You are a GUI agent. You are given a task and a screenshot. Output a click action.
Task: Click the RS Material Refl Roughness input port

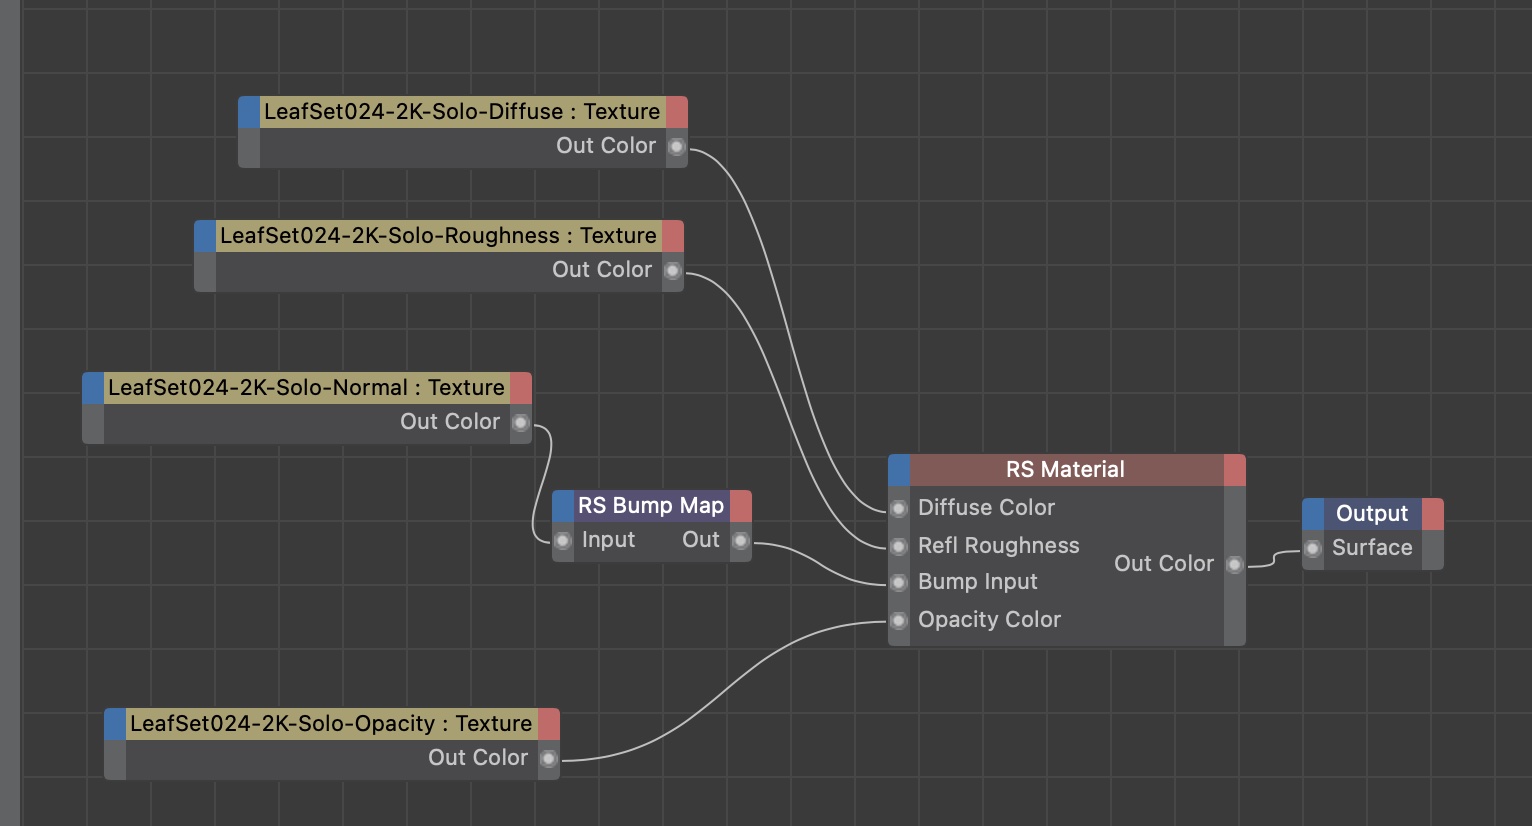899,546
